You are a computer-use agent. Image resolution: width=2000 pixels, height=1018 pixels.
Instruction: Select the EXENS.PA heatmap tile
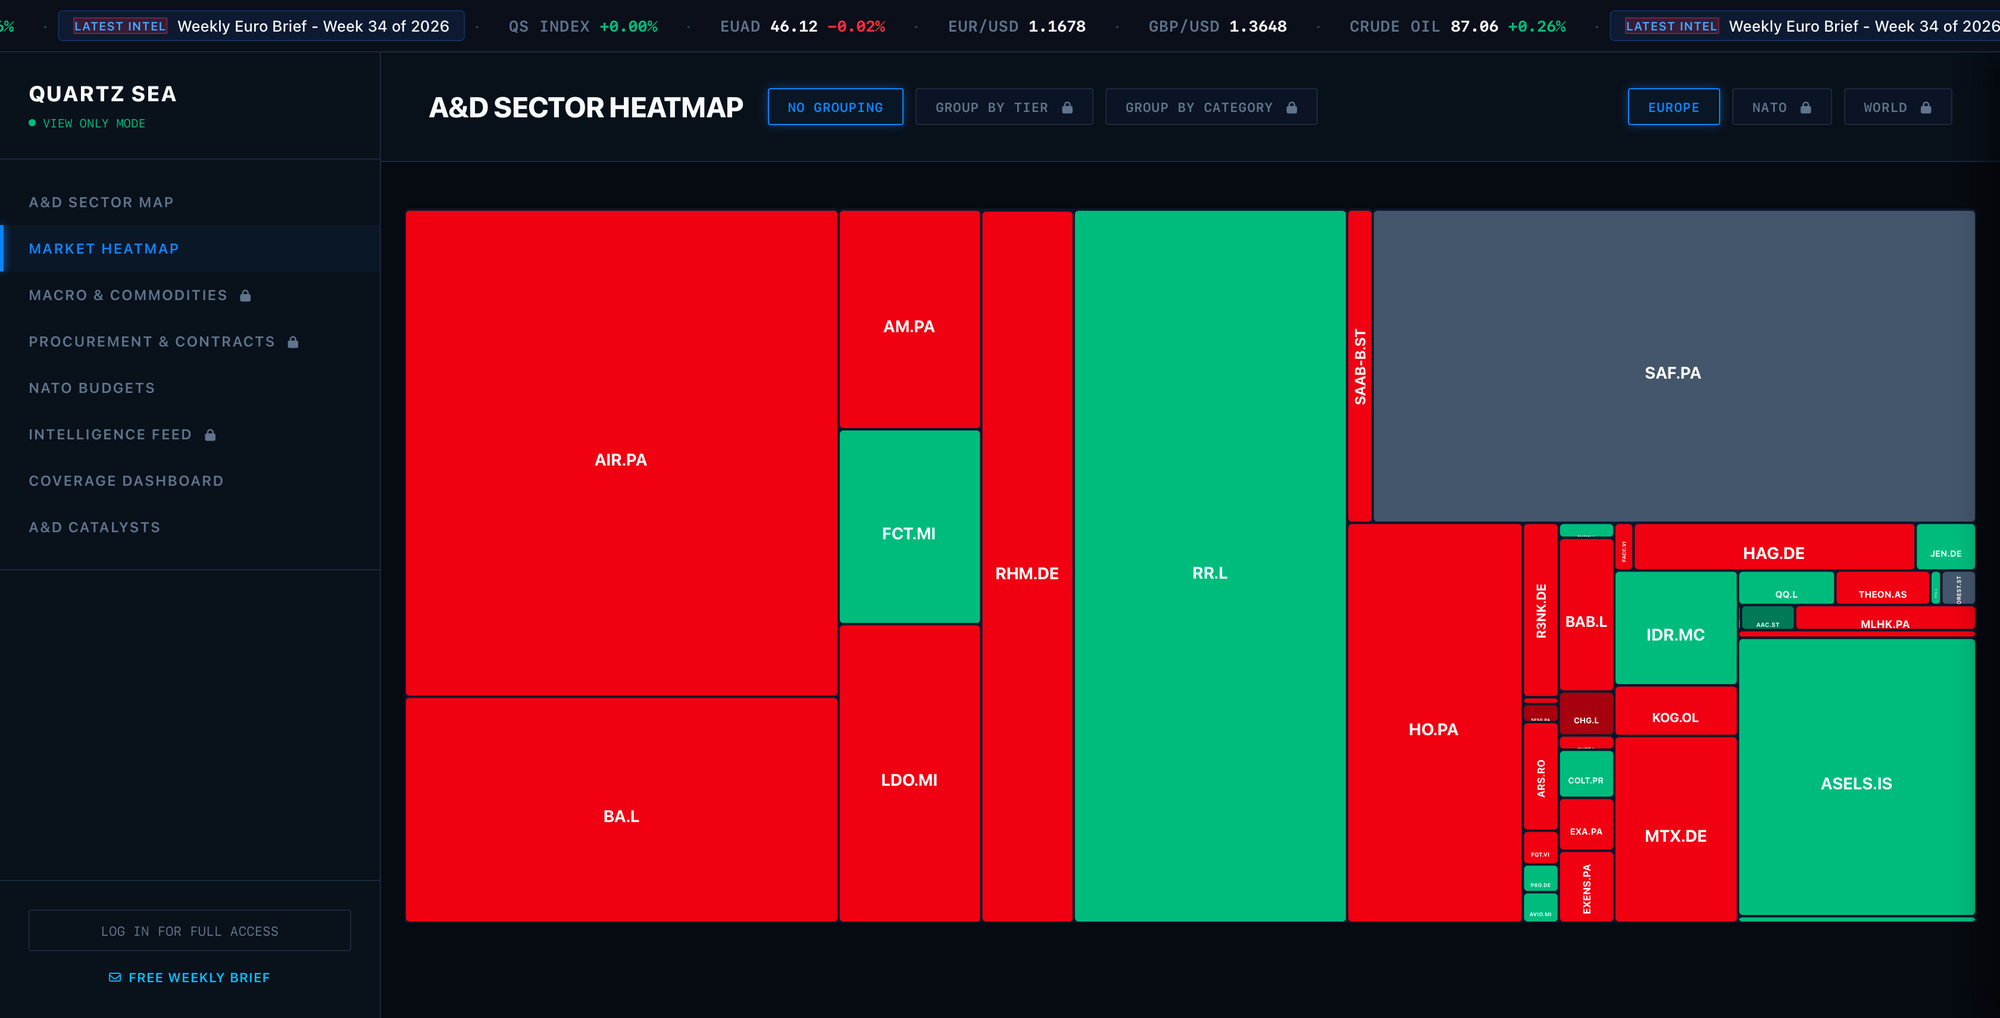click(1586, 887)
